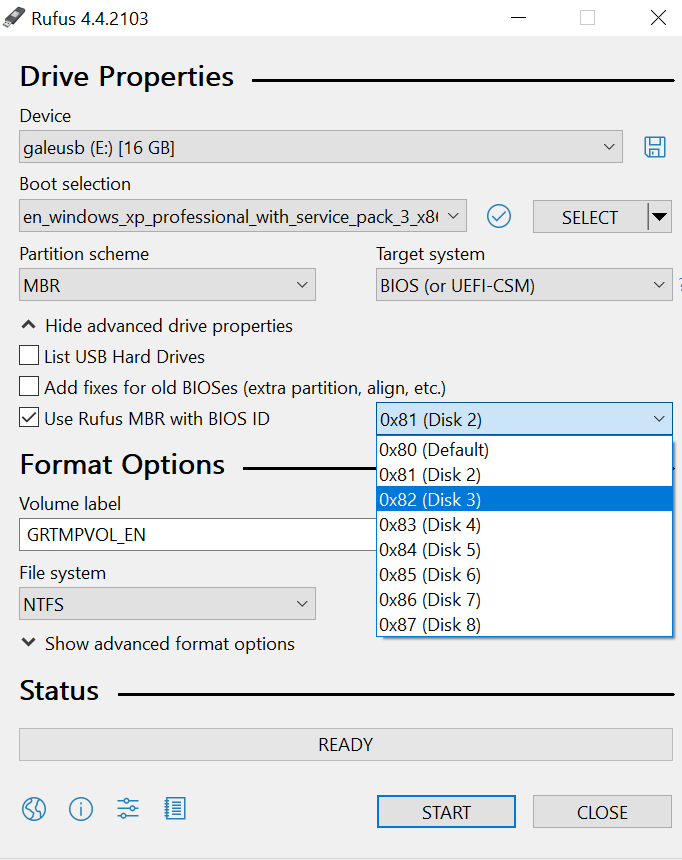Open application settings sliders icon

(128, 808)
